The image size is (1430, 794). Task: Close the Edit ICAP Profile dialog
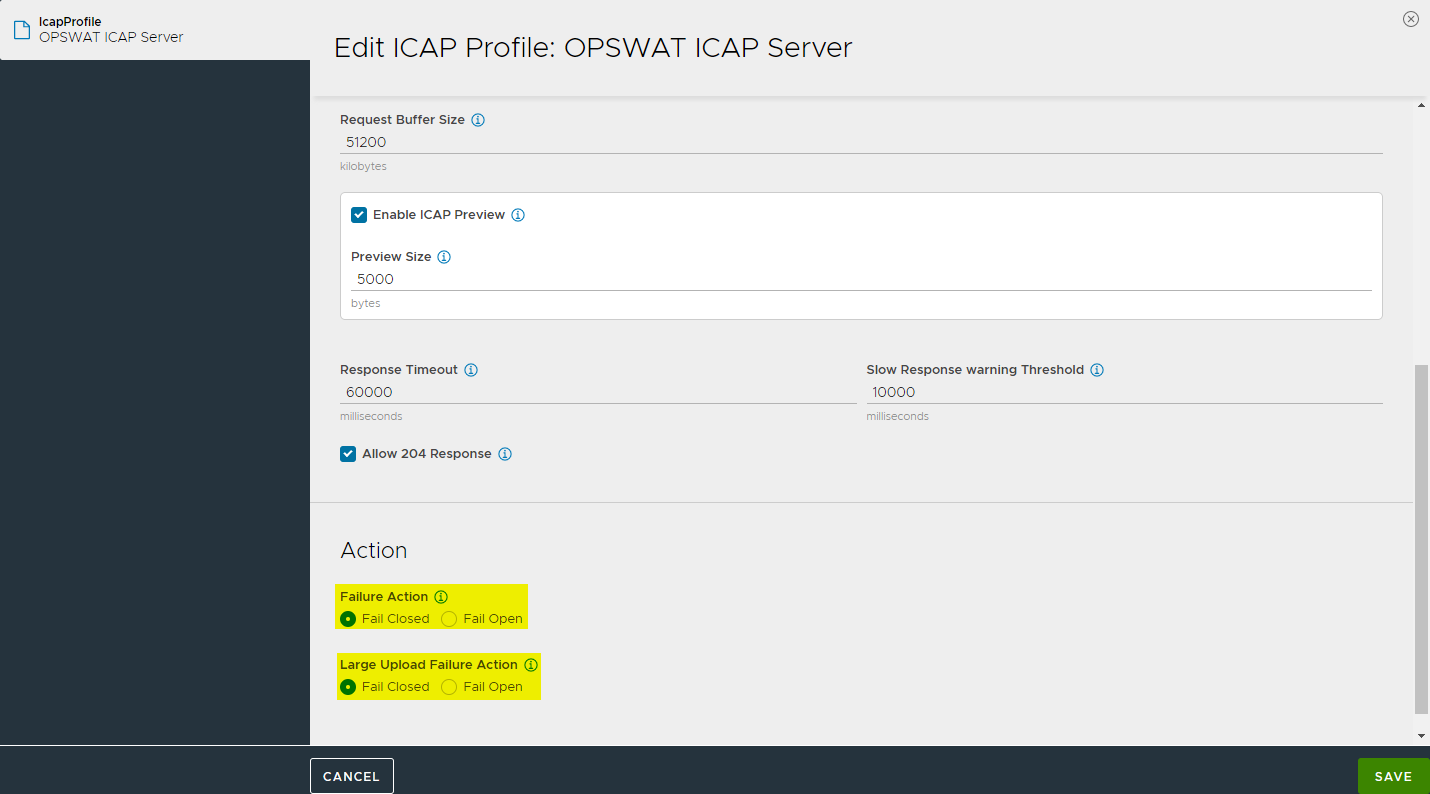(1411, 19)
